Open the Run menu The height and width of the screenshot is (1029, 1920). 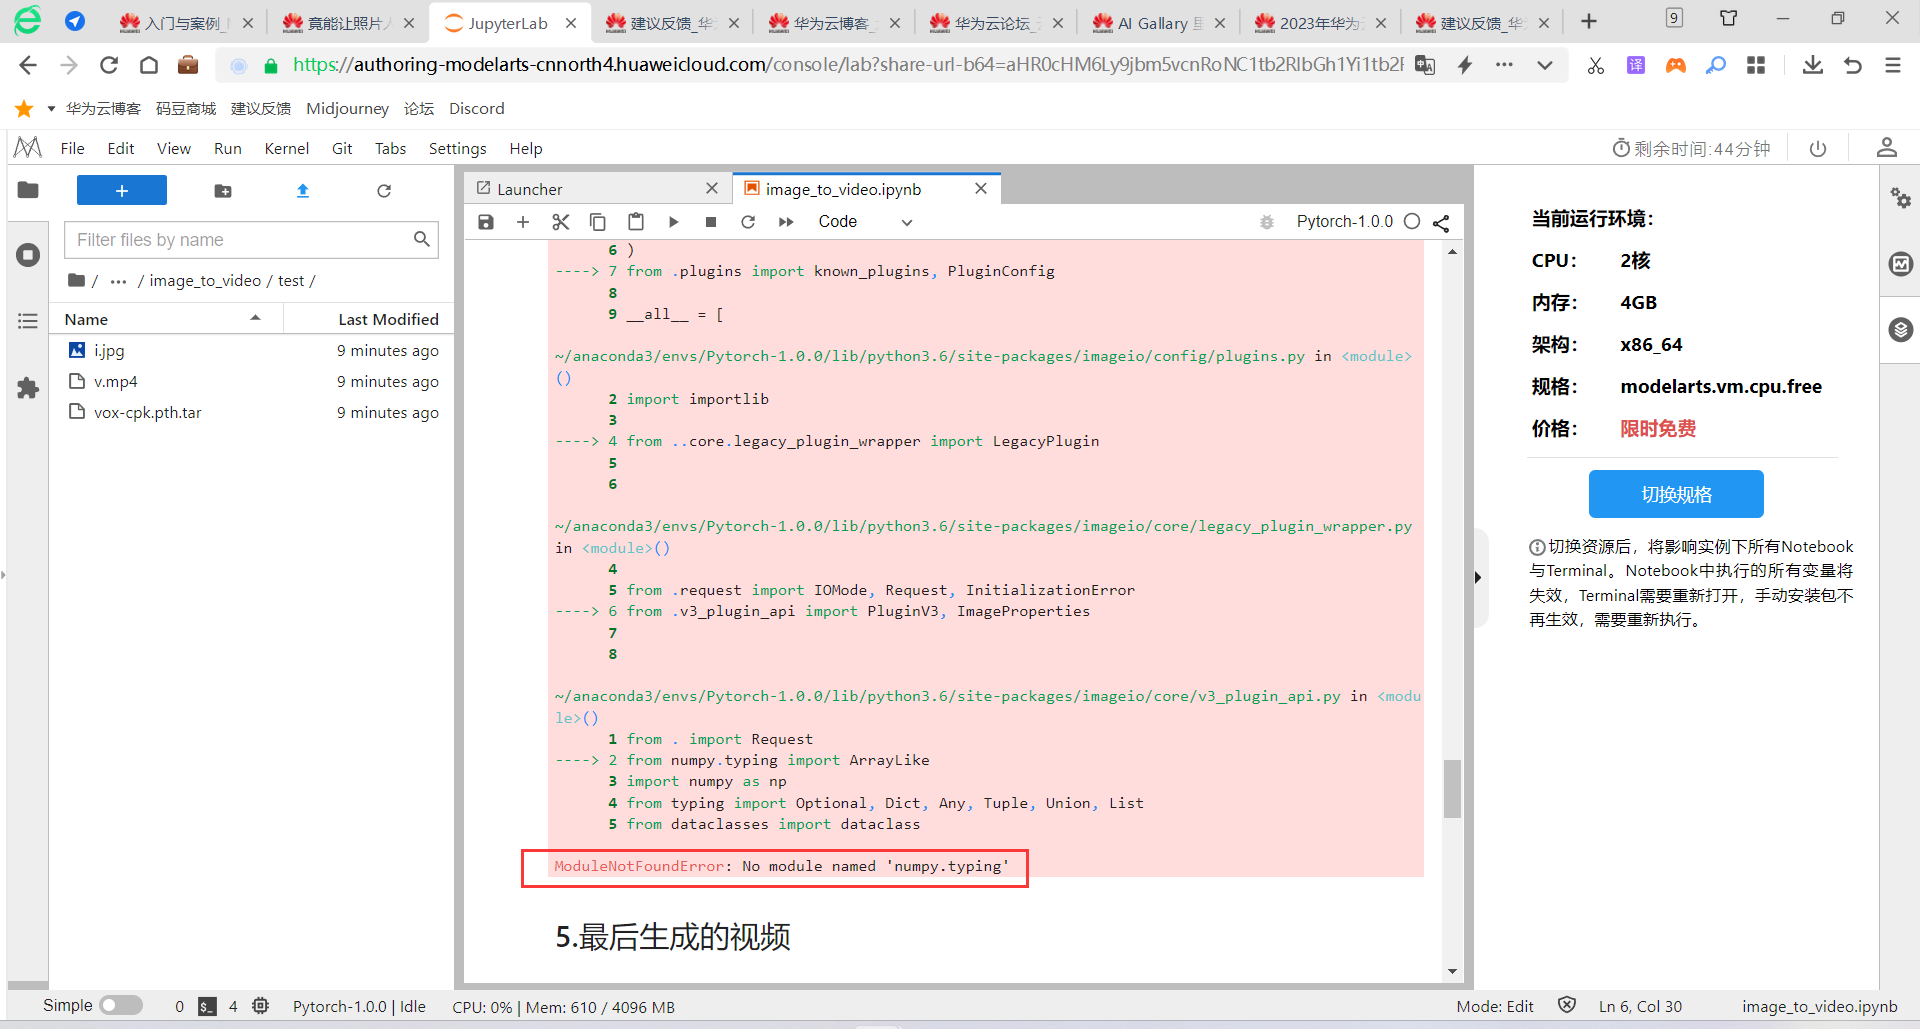tap(228, 149)
